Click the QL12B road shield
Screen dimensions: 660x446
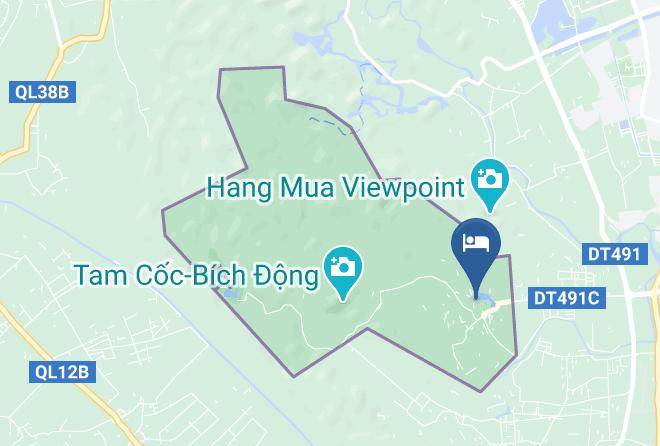point(62,372)
